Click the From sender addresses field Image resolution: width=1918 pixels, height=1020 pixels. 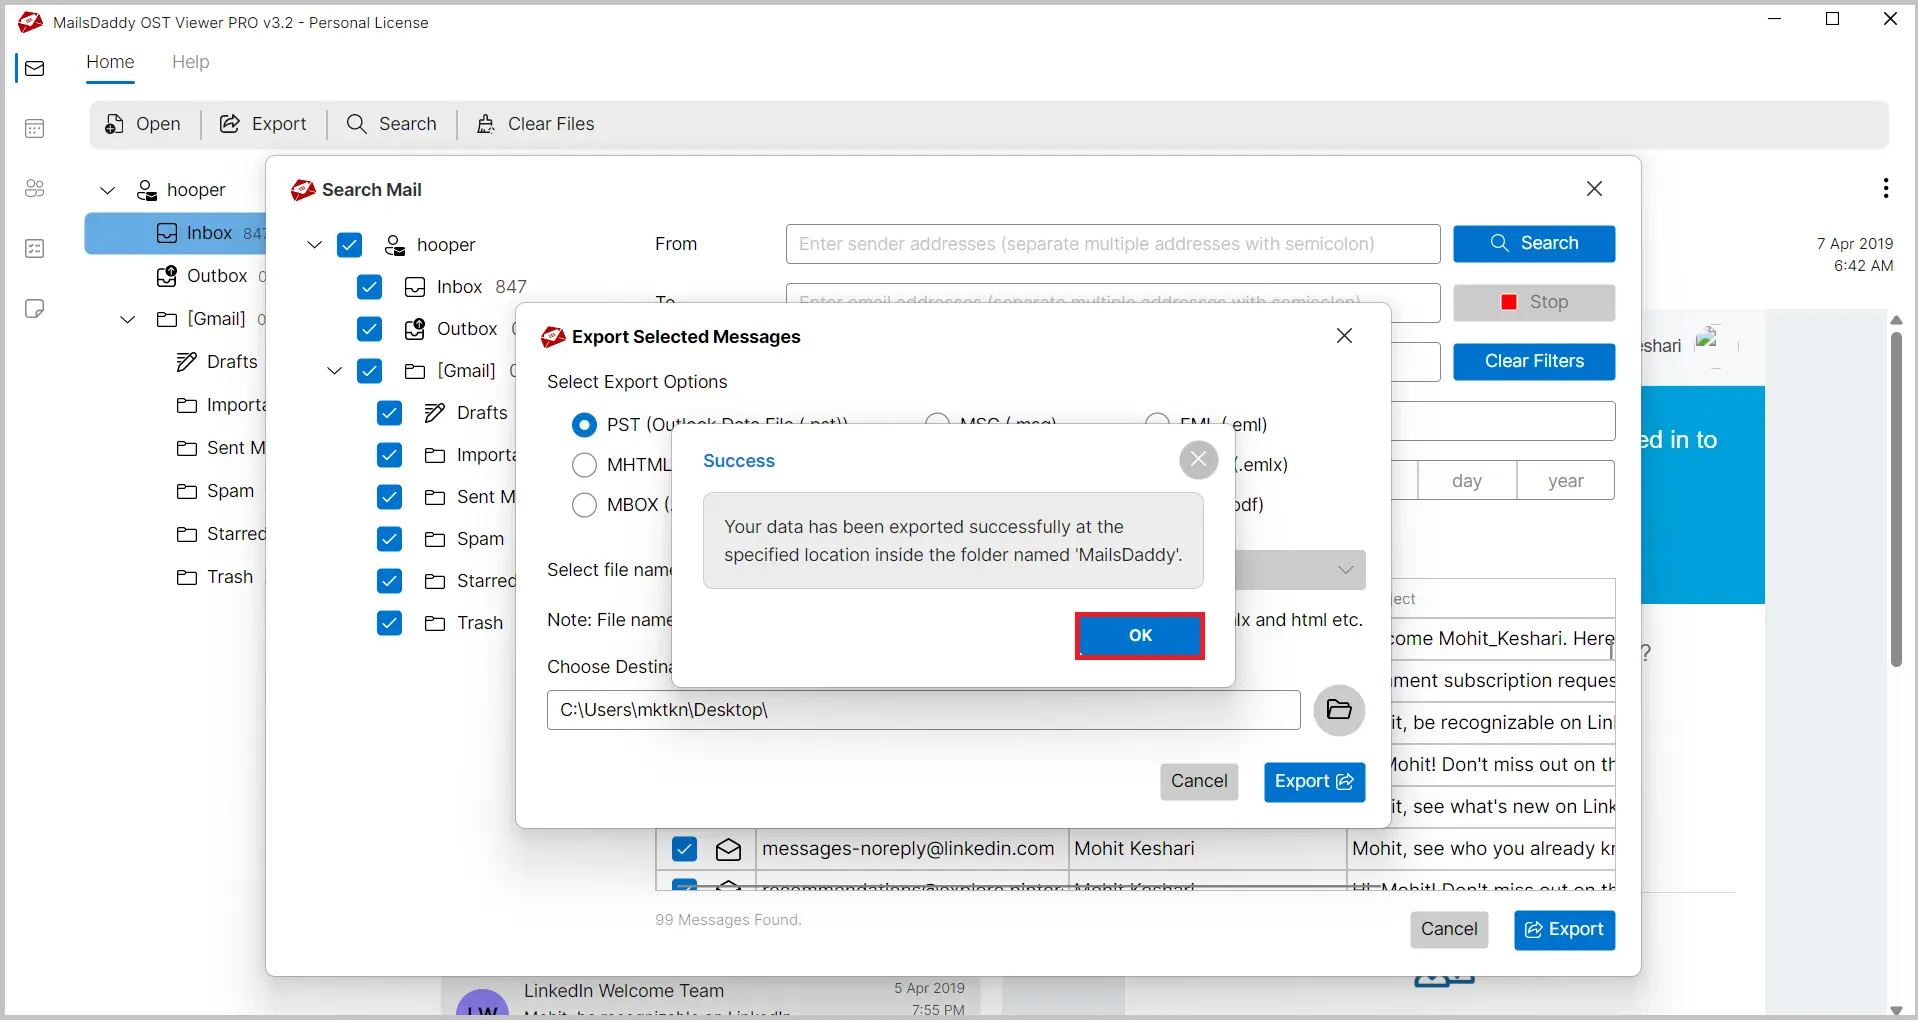pyautogui.click(x=1113, y=244)
